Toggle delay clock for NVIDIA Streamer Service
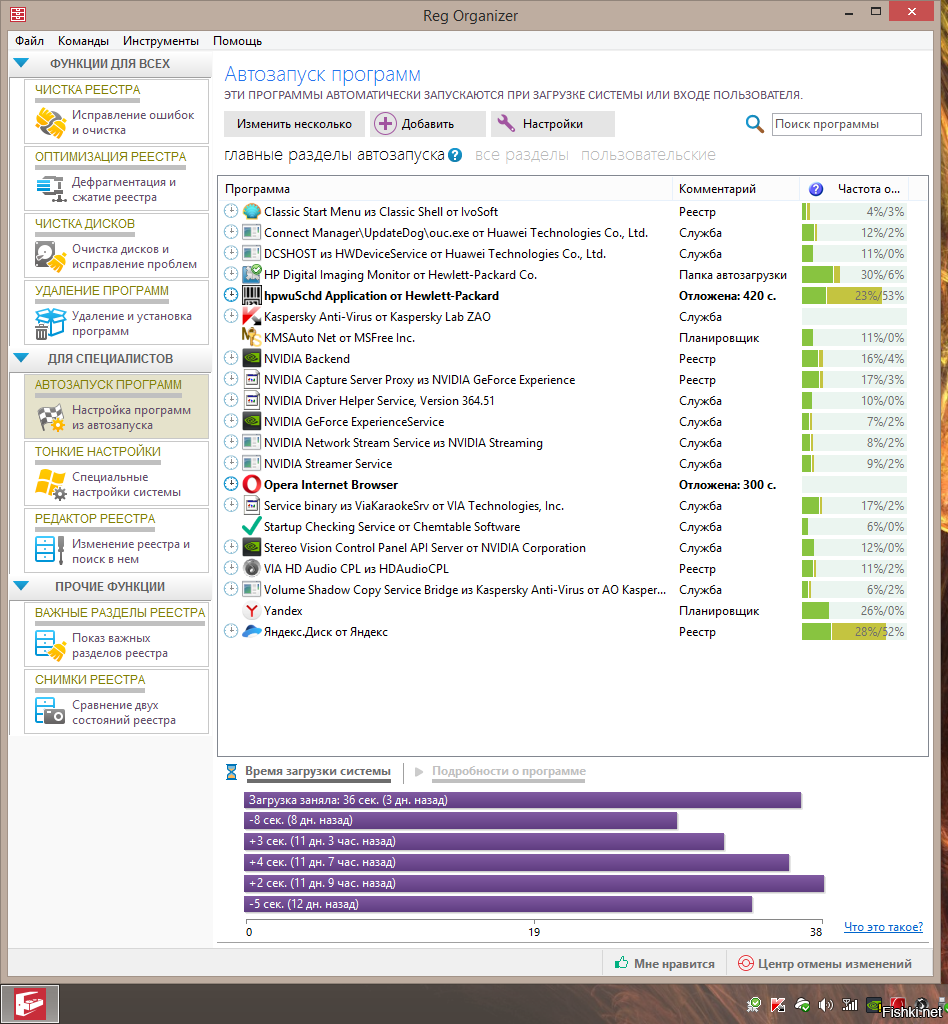Image resolution: width=948 pixels, height=1024 pixels. click(x=230, y=463)
